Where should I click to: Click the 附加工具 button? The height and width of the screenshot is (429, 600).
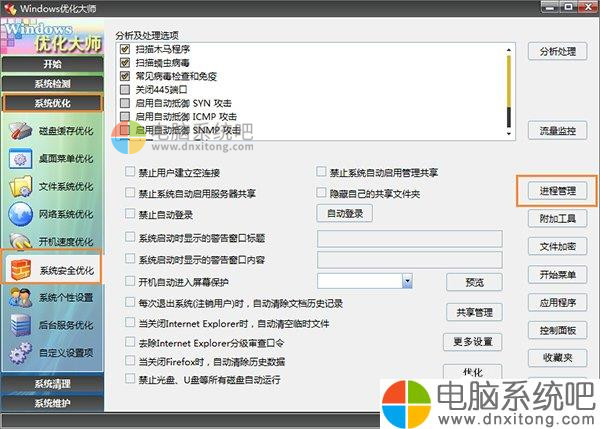[558, 219]
